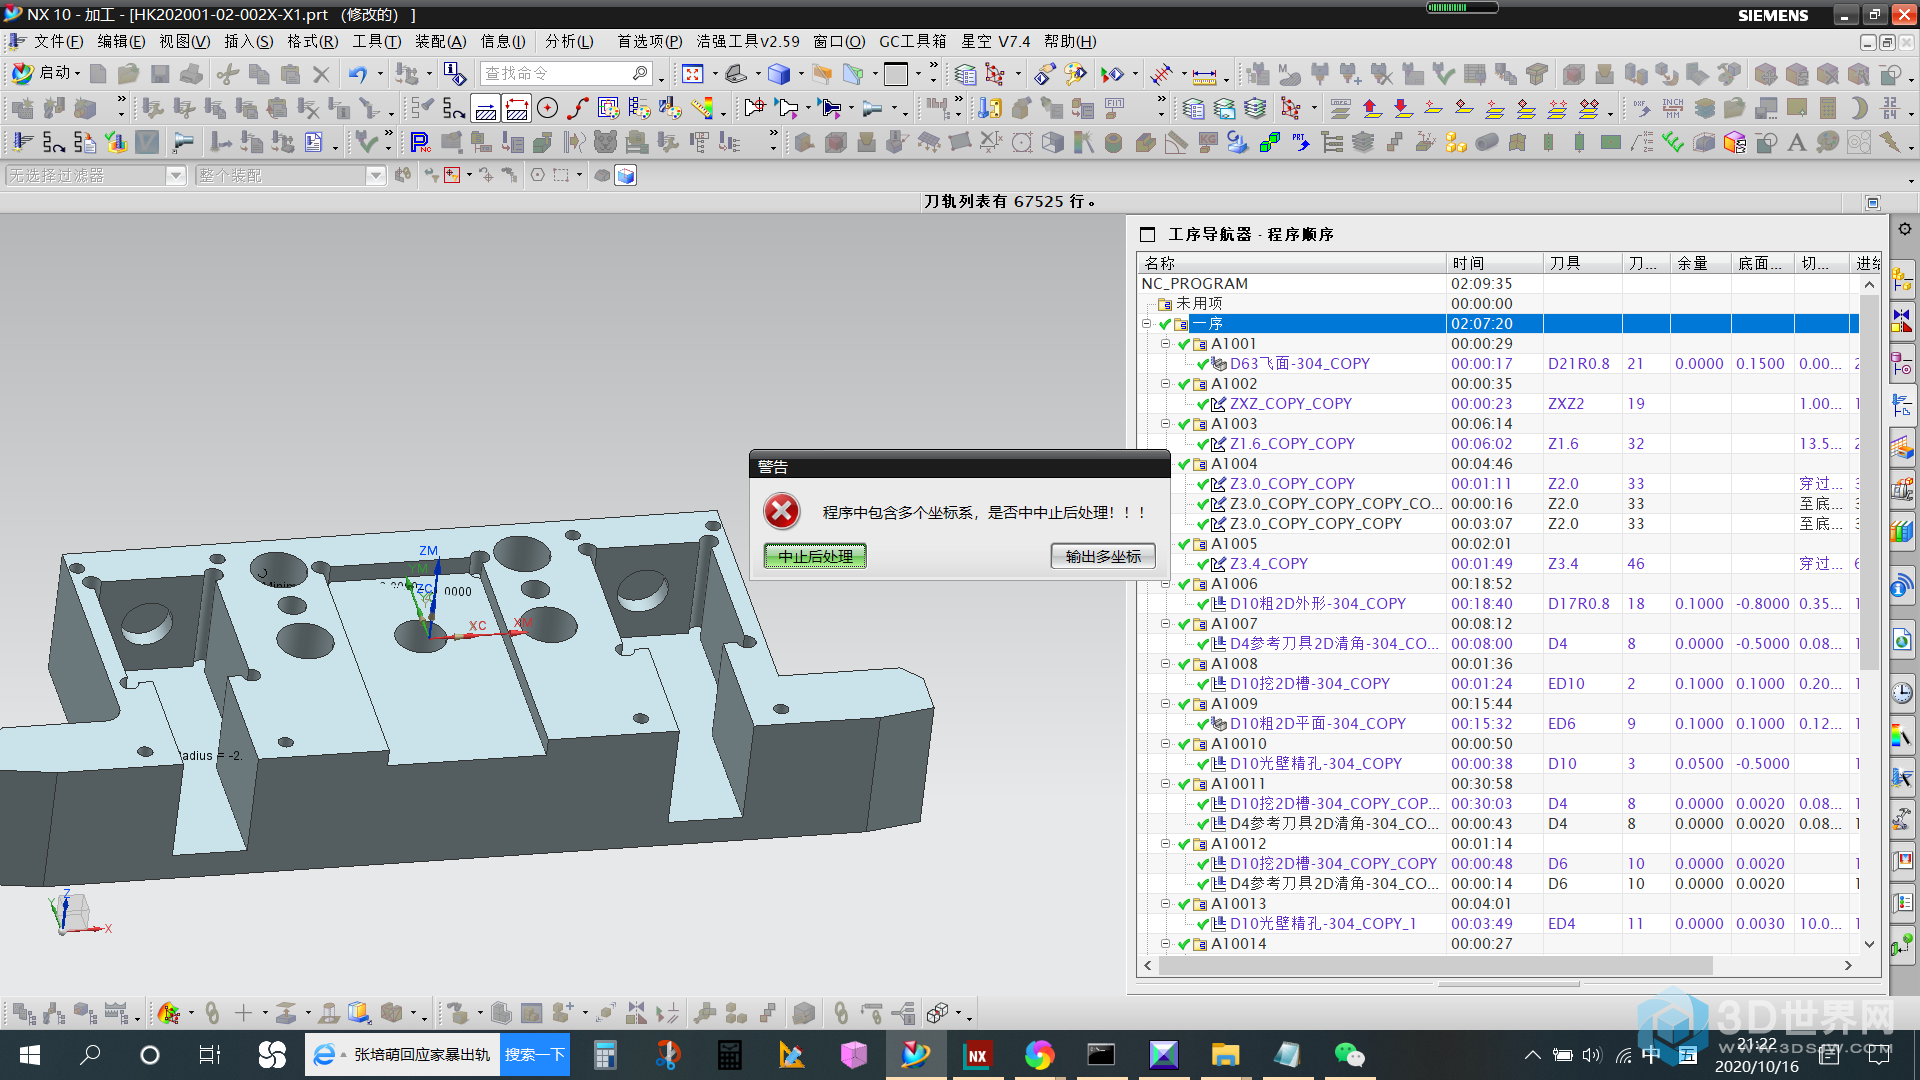Click the 搜索一下 taskbar button
The image size is (1920, 1080).
point(534,1055)
